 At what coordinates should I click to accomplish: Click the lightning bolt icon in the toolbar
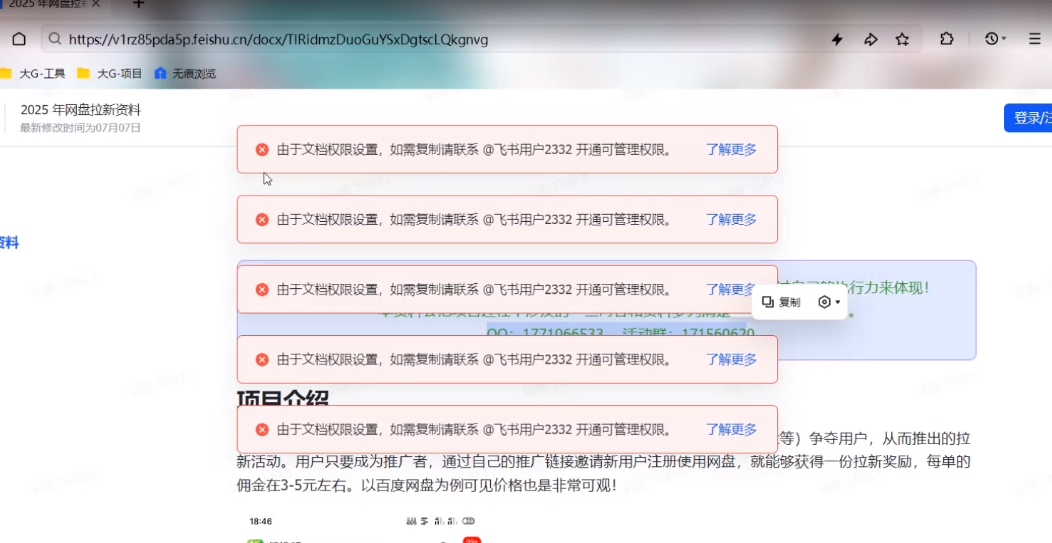[x=838, y=39]
